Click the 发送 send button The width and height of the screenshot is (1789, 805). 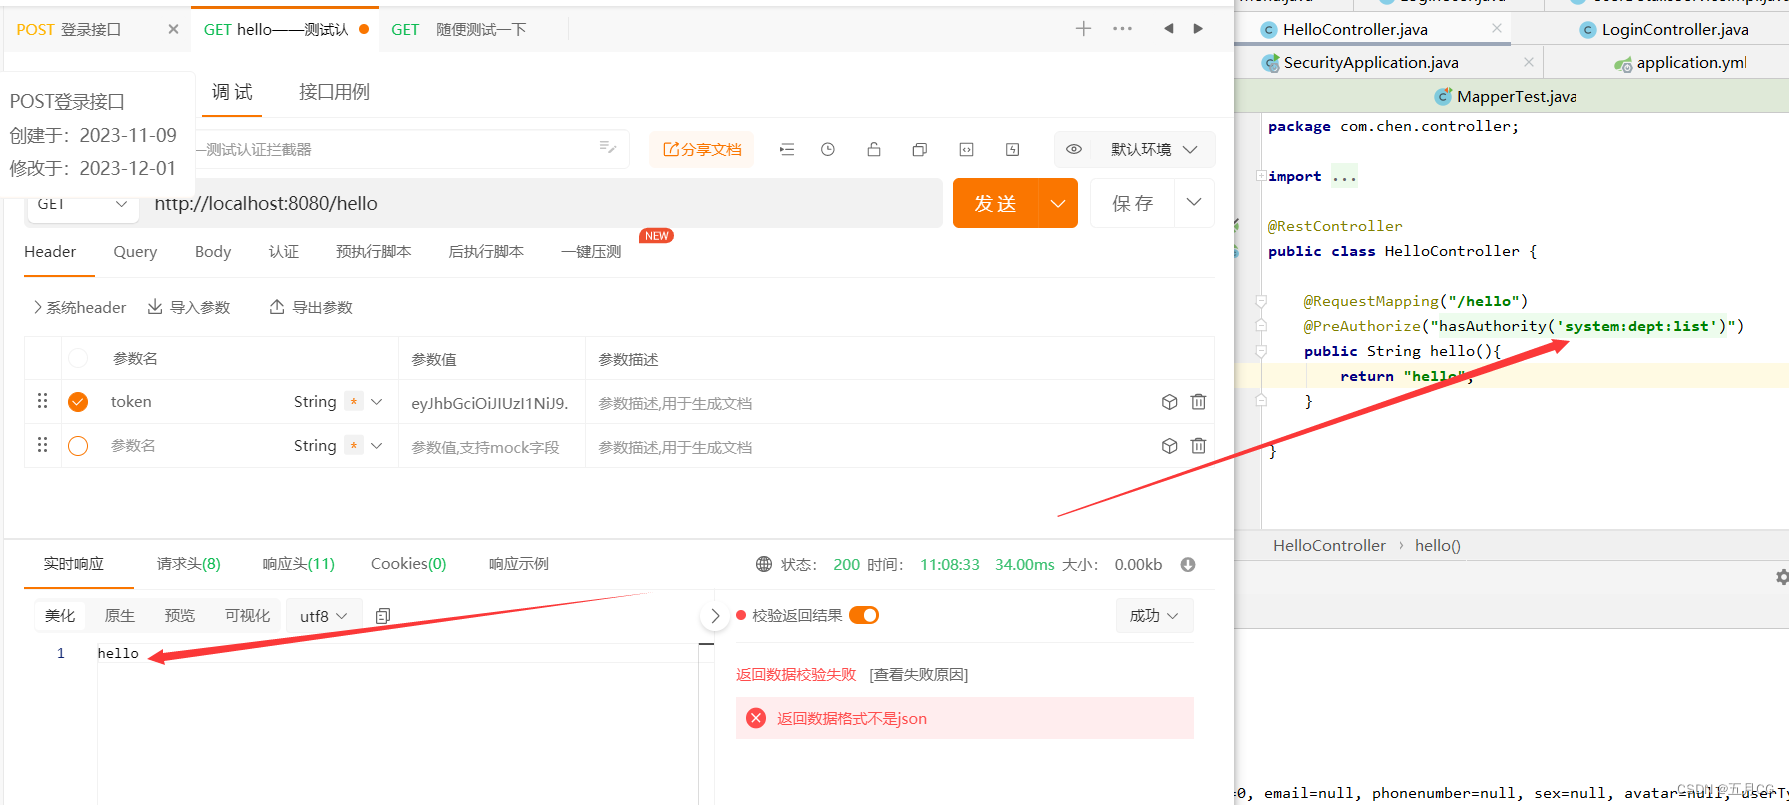[x=996, y=203]
